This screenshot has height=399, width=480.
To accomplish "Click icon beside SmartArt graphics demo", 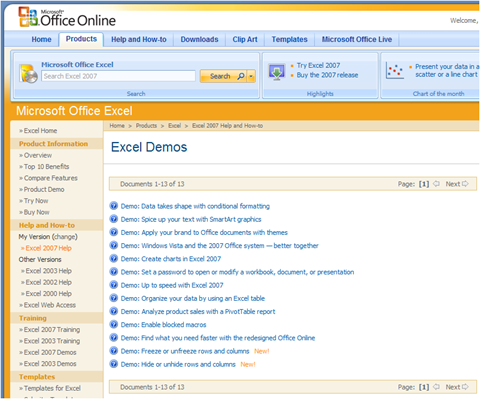I will (x=114, y=219).
